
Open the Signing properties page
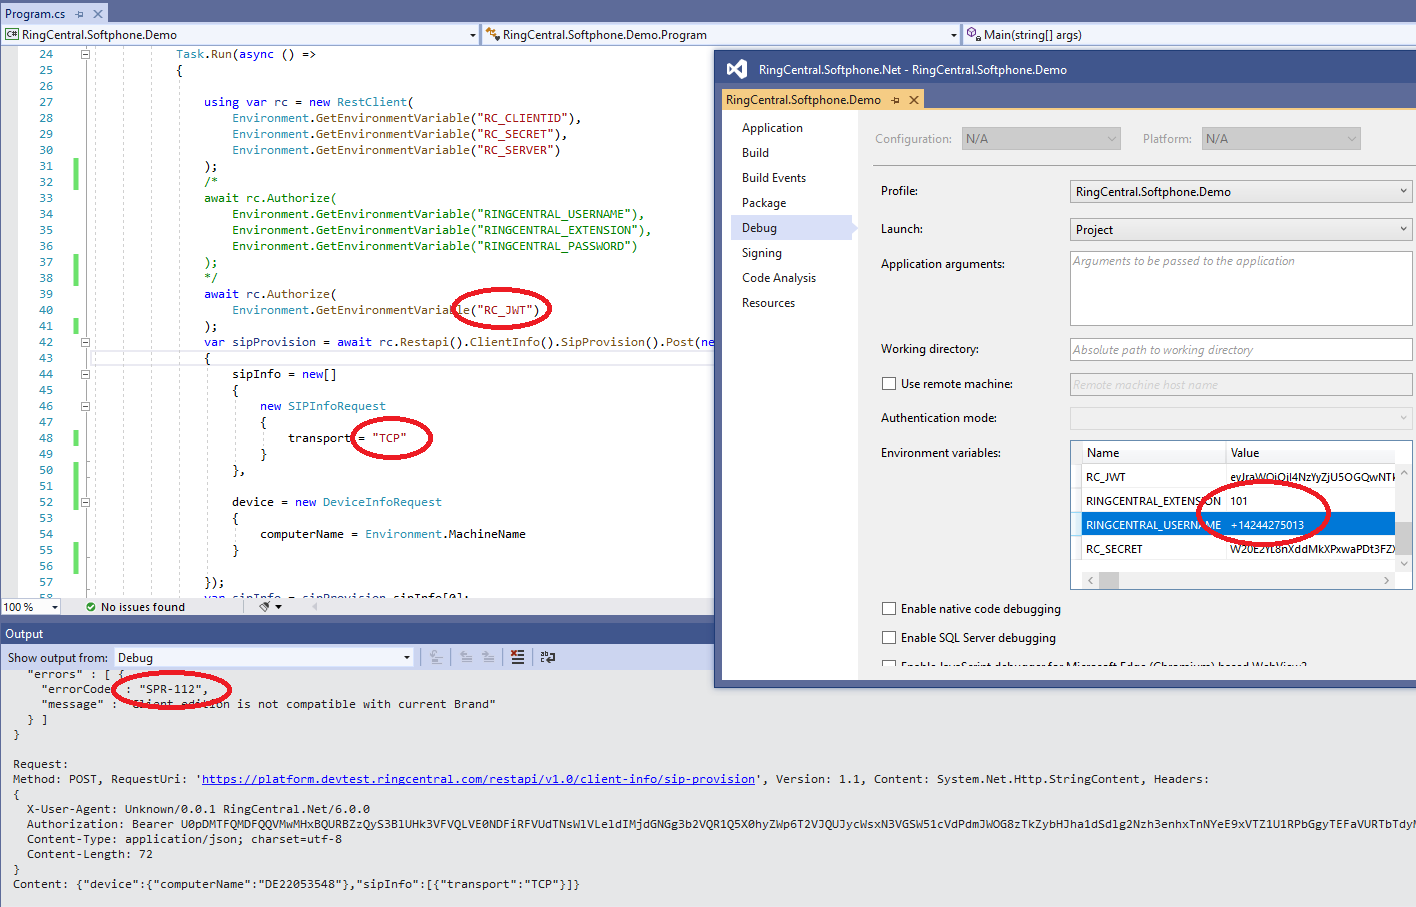point(762,253)
